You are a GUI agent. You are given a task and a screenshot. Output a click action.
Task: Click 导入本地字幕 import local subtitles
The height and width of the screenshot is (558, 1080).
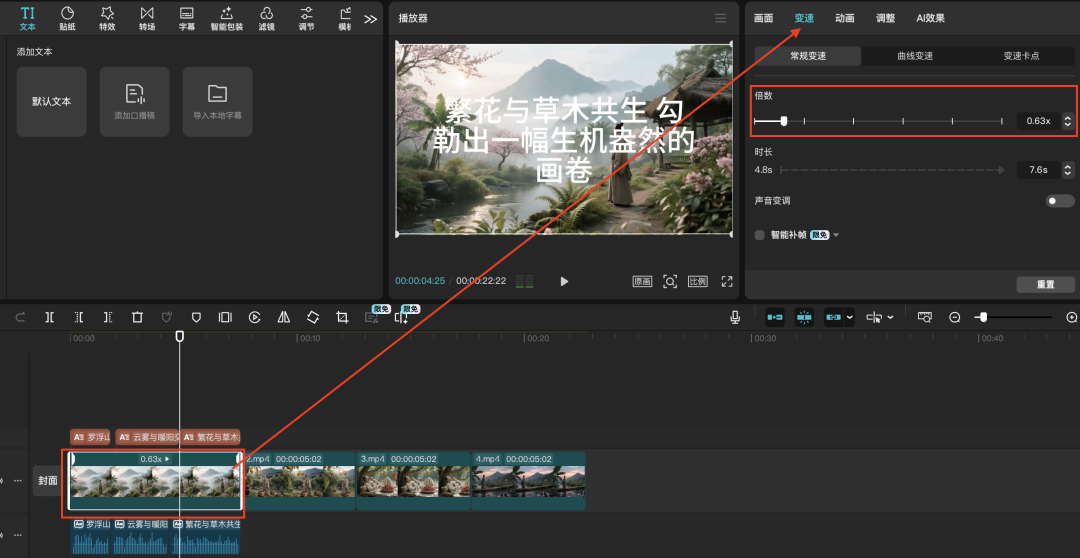(218, 101)
